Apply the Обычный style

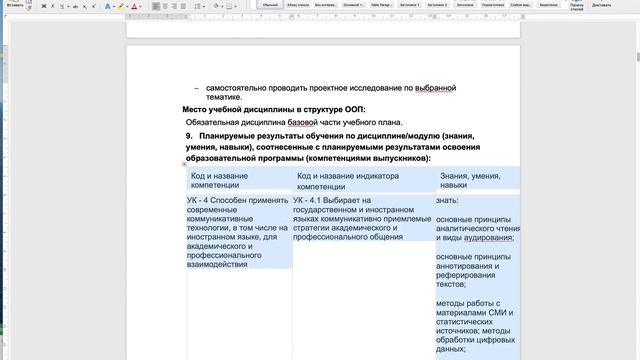(270, 4)
